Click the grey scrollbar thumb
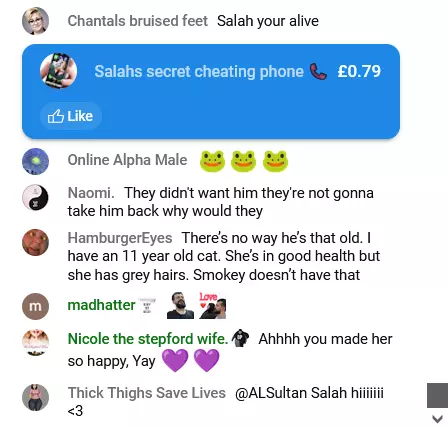448x426 pixels. pos(437,395)
